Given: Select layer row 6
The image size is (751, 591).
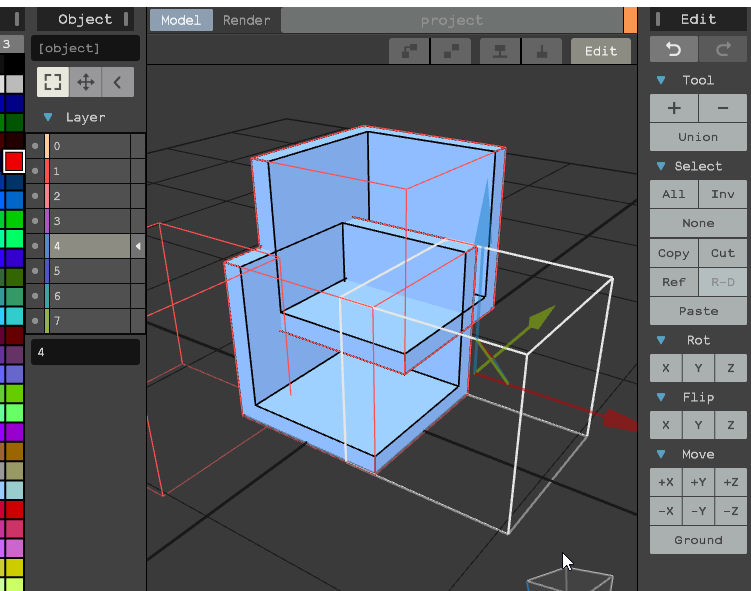Looking at the screenshot, I should (x=87, y=296).
